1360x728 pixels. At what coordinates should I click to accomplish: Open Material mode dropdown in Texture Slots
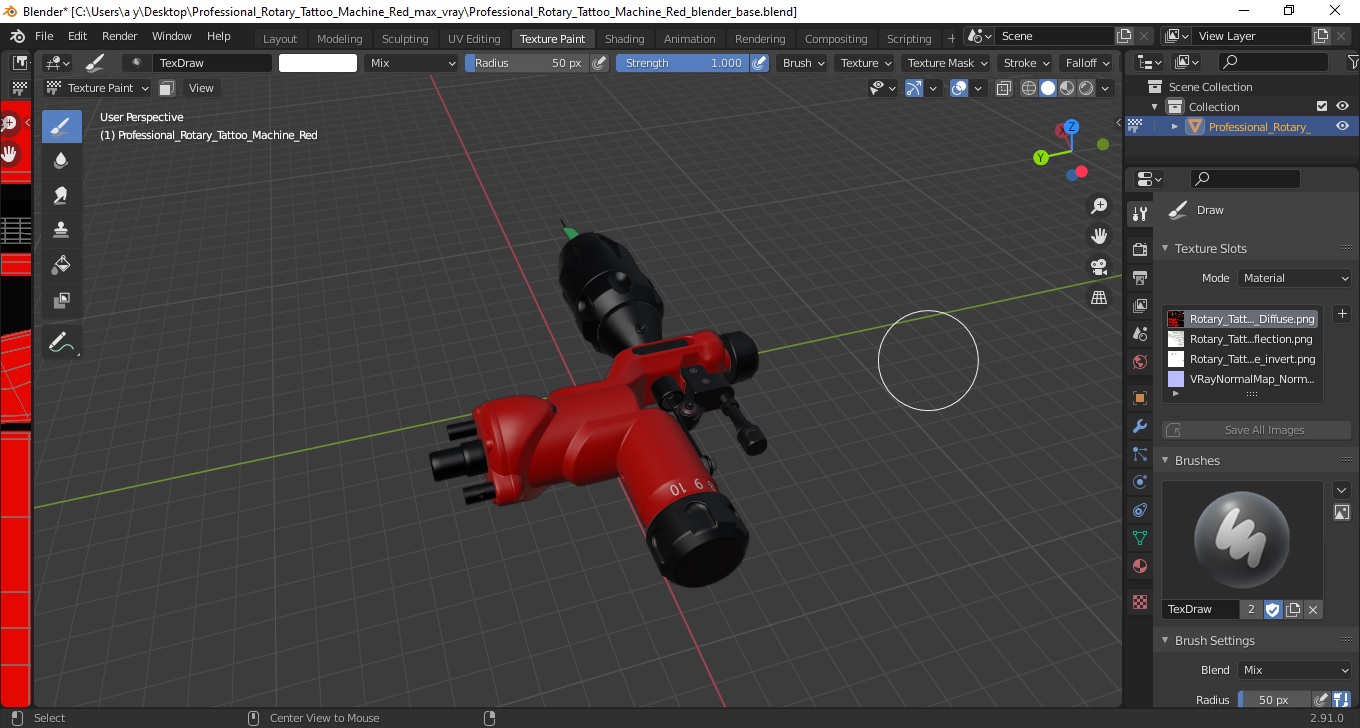(x=1295, y=278)
